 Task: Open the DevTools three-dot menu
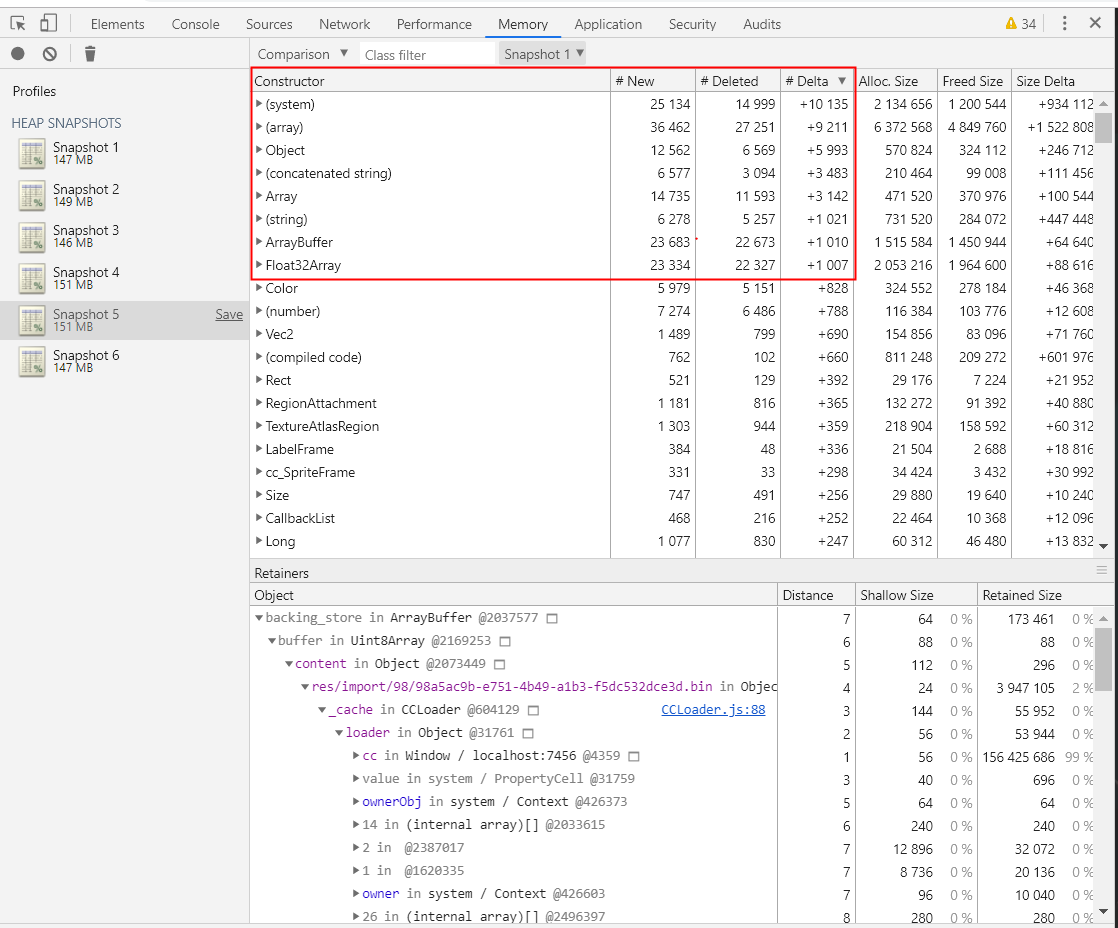(1065, 24)
